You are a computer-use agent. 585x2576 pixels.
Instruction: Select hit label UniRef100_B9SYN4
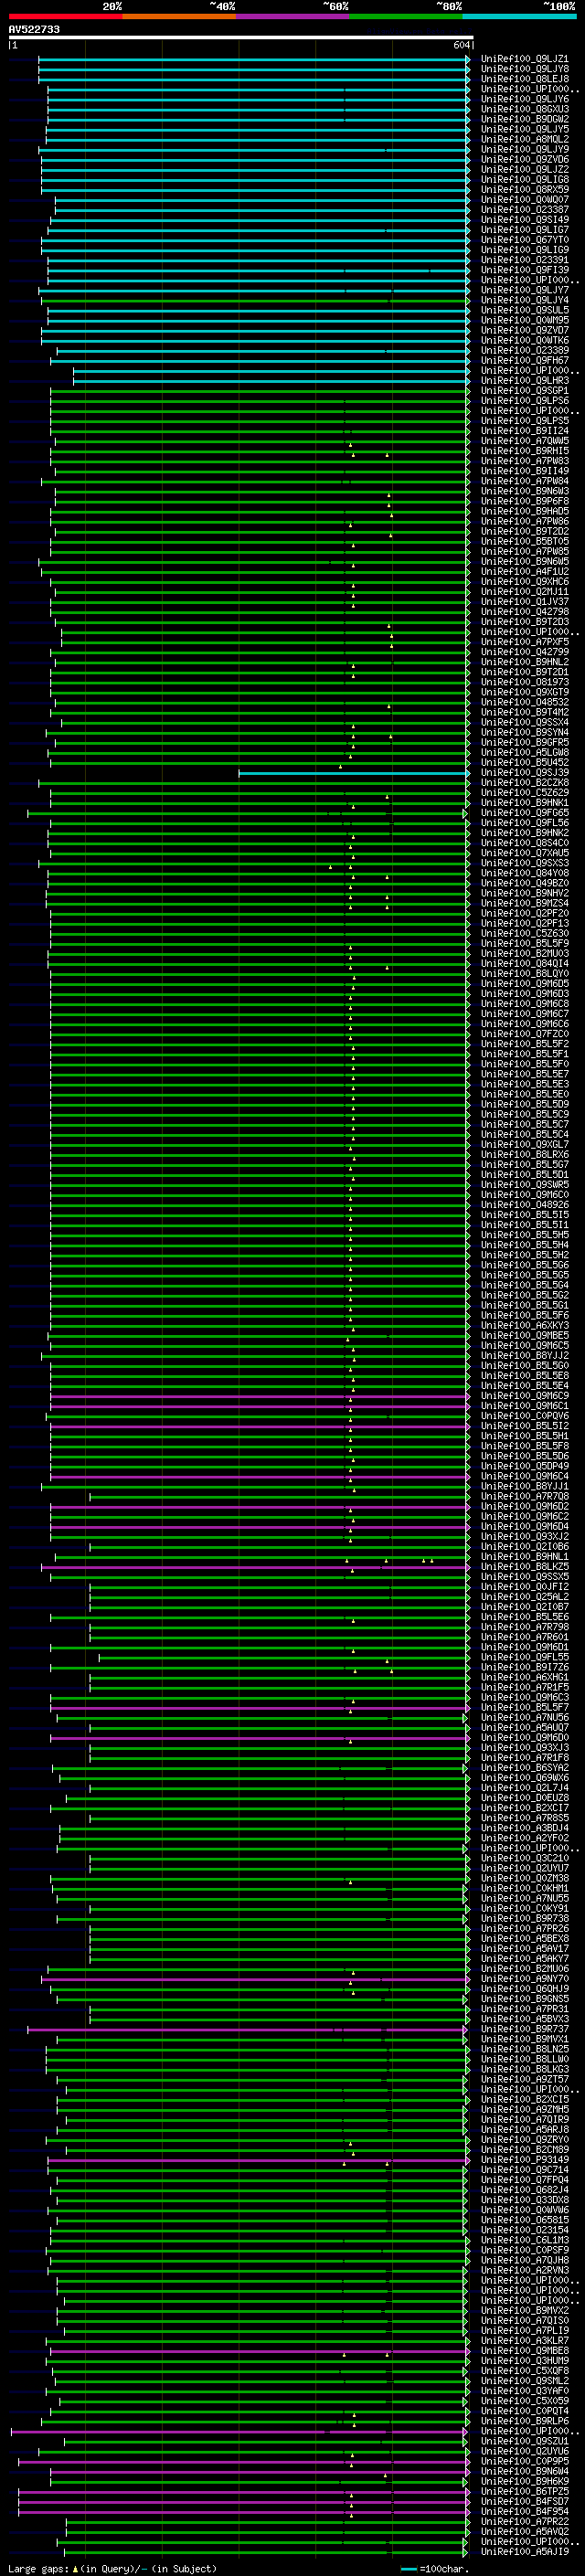[x=525, y=733]
